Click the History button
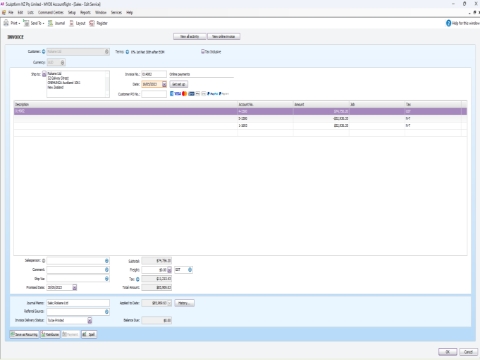The image size is (480, 360). [184, 303]
